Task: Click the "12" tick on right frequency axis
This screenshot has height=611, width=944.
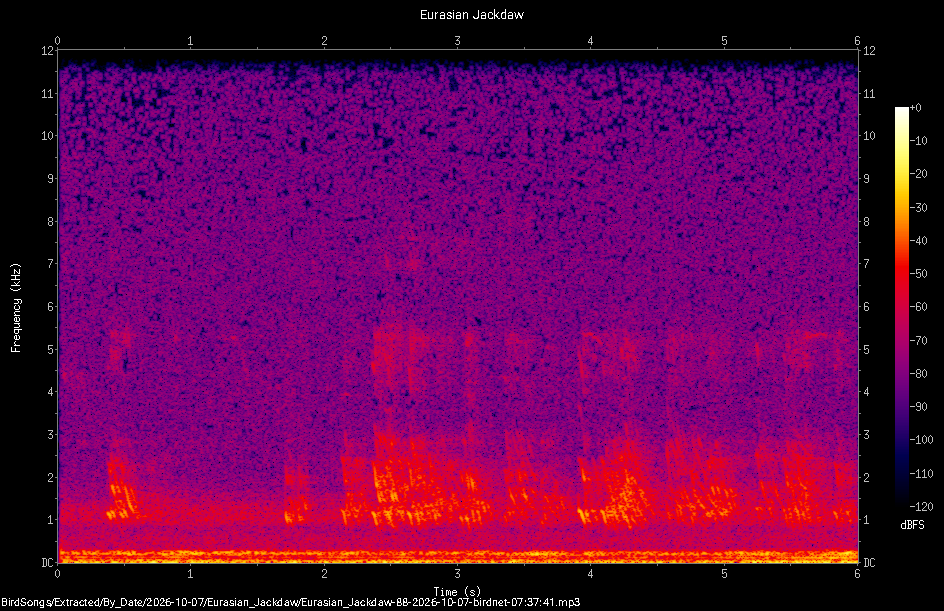Action: point(869,51)
